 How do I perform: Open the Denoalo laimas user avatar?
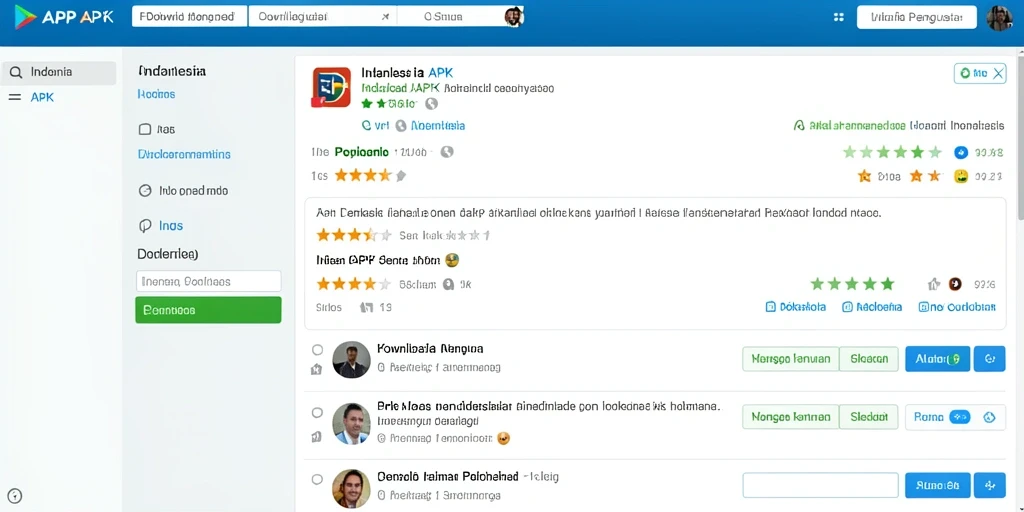pyautogui.click(x=351, y=488)
